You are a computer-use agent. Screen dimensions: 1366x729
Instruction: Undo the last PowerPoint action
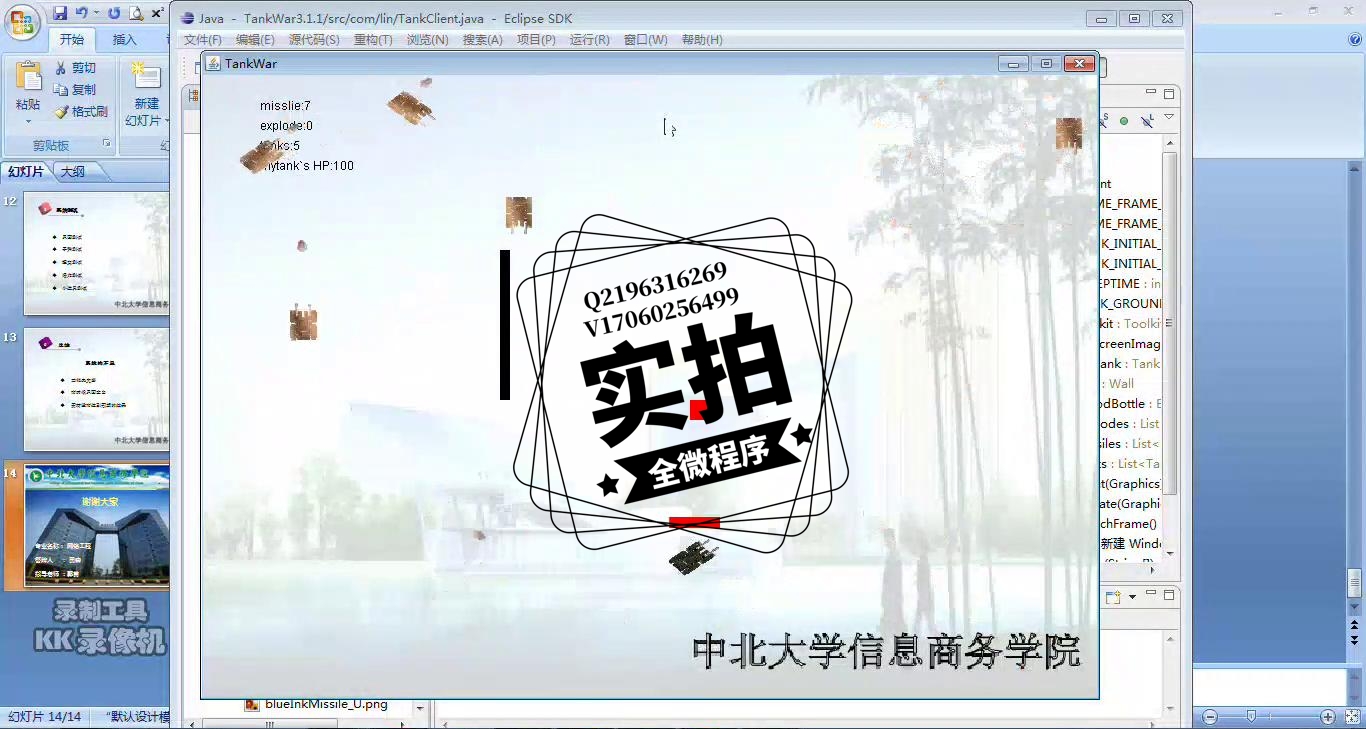click(81, 13)
